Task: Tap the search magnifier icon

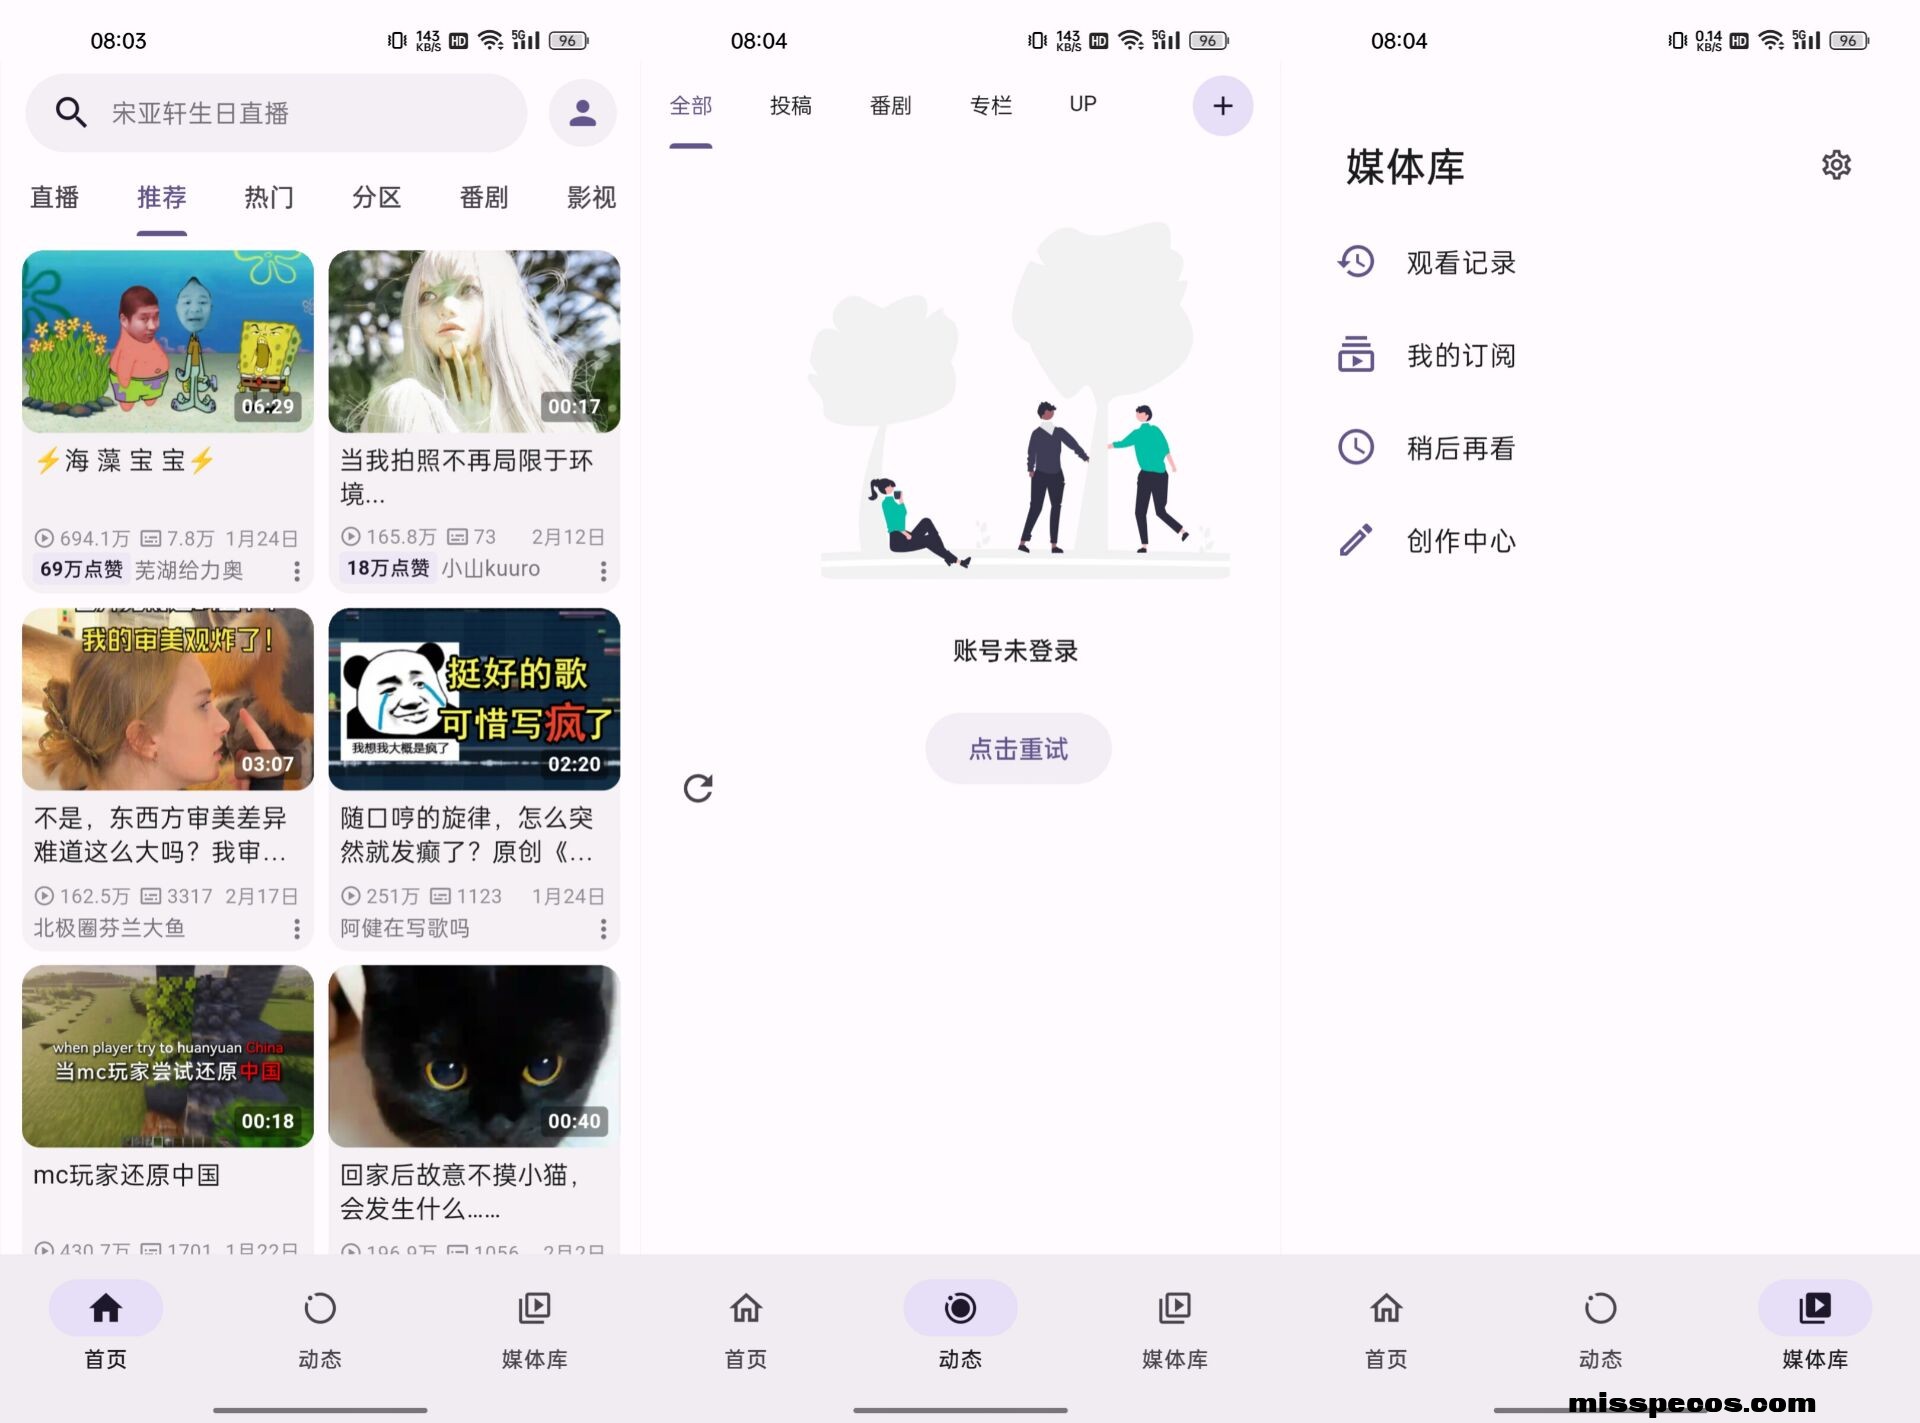Action: [x=70, y=112]
